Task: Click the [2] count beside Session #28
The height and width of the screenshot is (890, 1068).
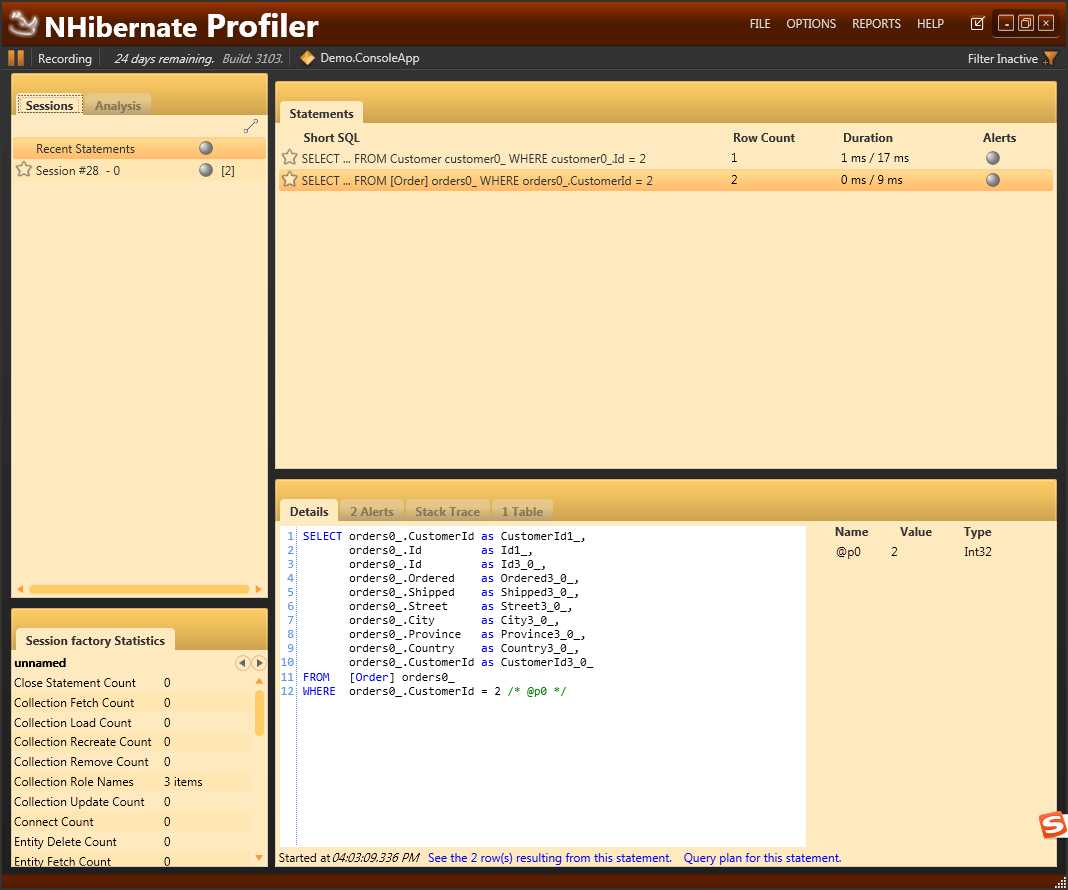Action: [x=227, y=170]
